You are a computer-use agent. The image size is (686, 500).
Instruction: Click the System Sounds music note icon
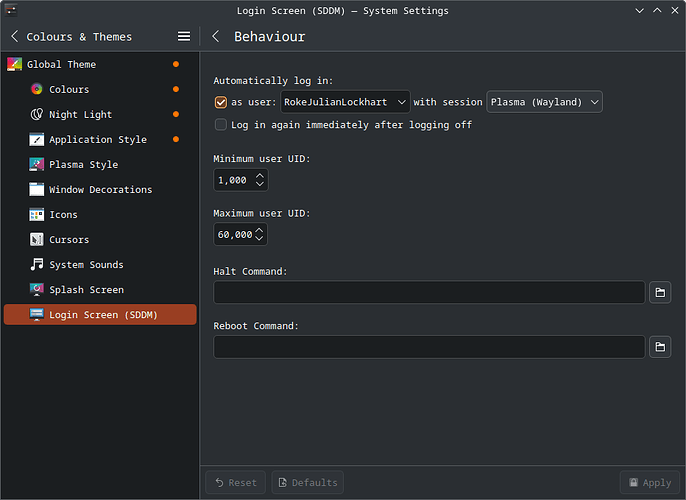pos(37,265)
